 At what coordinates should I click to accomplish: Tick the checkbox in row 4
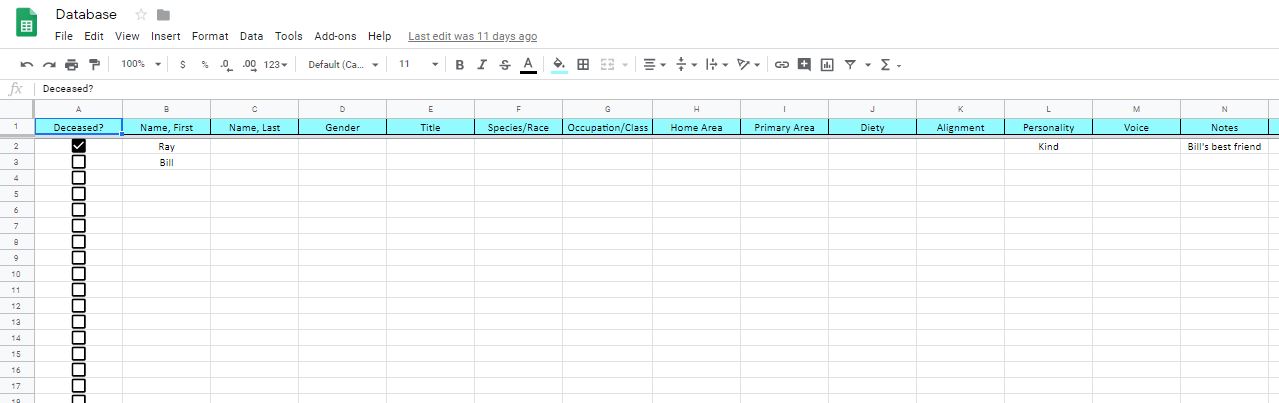tap(79, 178)
